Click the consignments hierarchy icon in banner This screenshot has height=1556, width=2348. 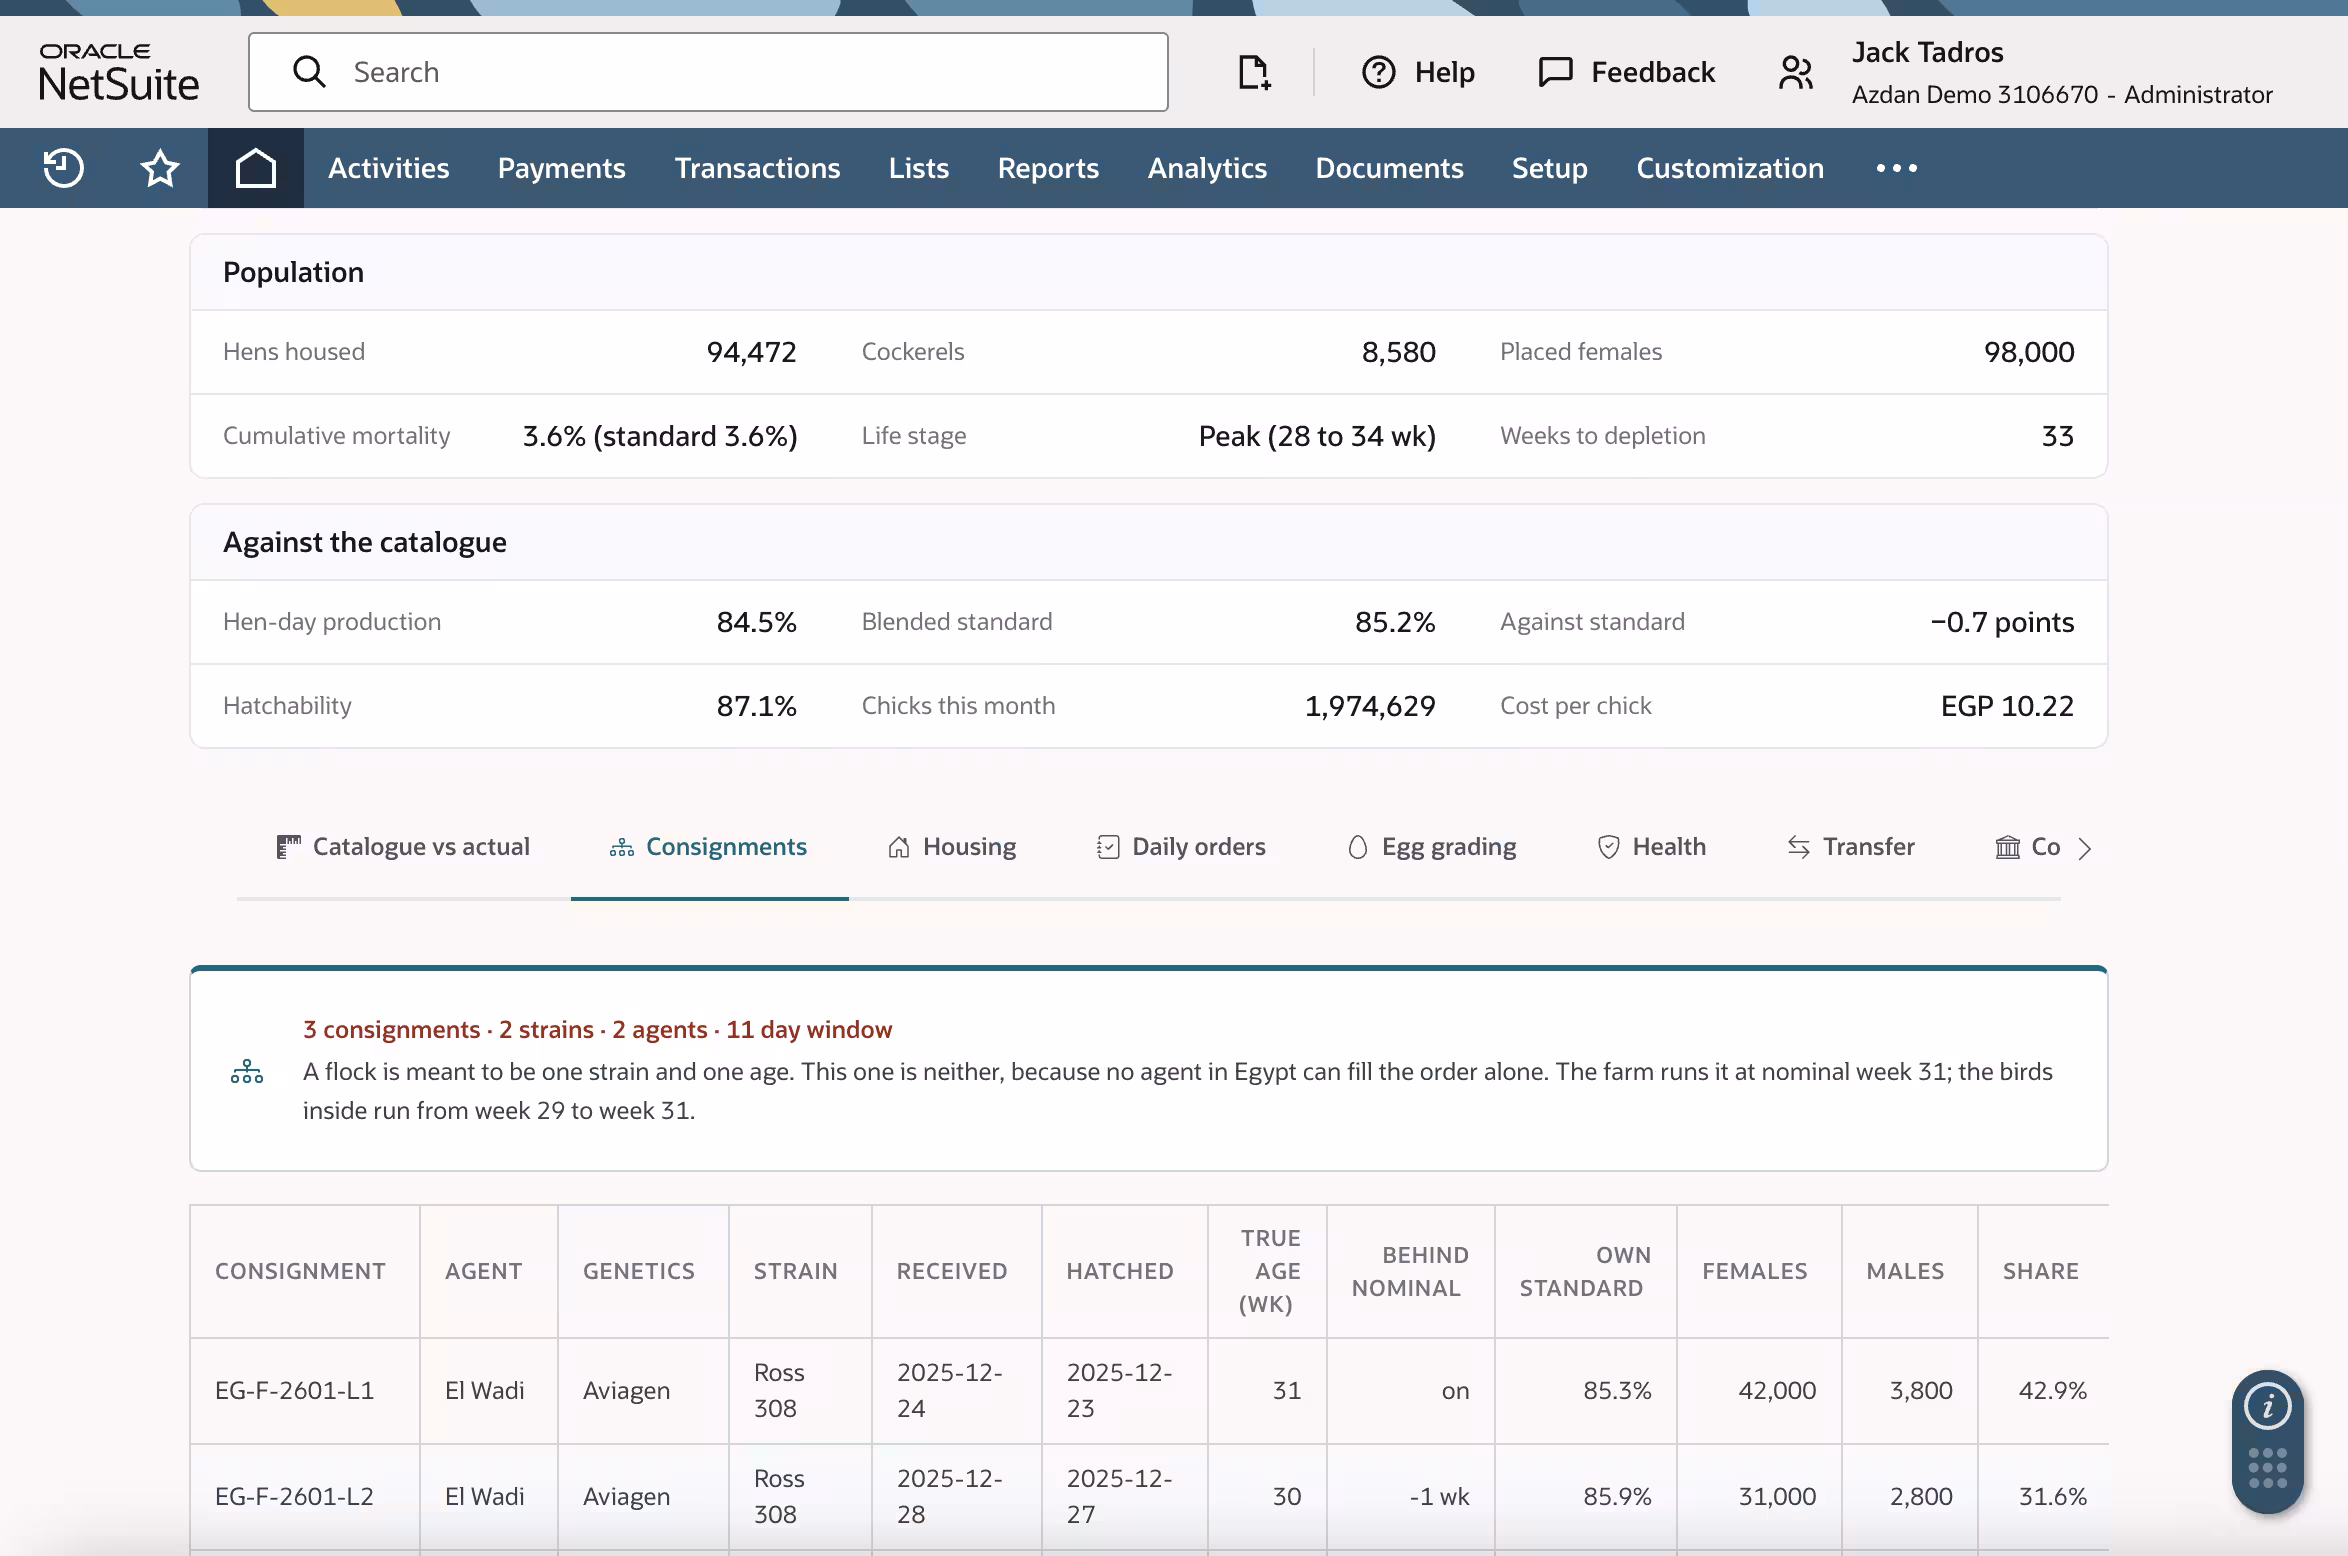pyautogui.click(x=247, y=1072)
